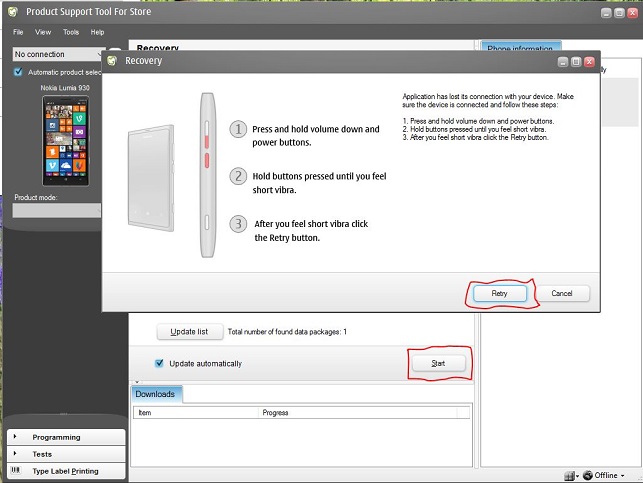This screenshot has height=483, width=643.
Task: Open the No connection dropdown
Action: coord(55,54)
